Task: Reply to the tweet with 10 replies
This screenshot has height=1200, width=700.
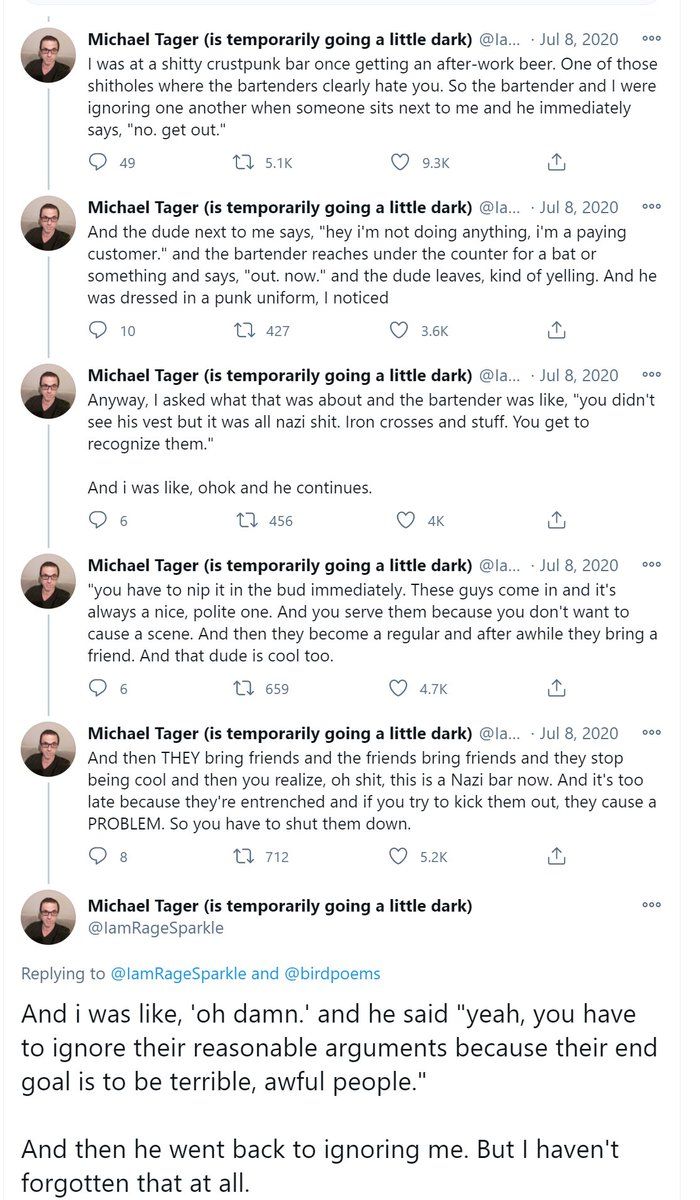Action: pos(98,330)
